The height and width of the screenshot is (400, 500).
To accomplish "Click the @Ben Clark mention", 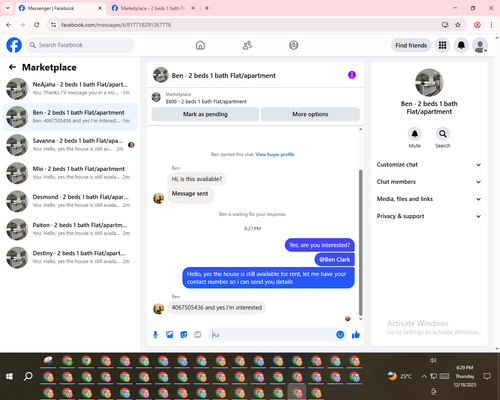I will point(335,259).
